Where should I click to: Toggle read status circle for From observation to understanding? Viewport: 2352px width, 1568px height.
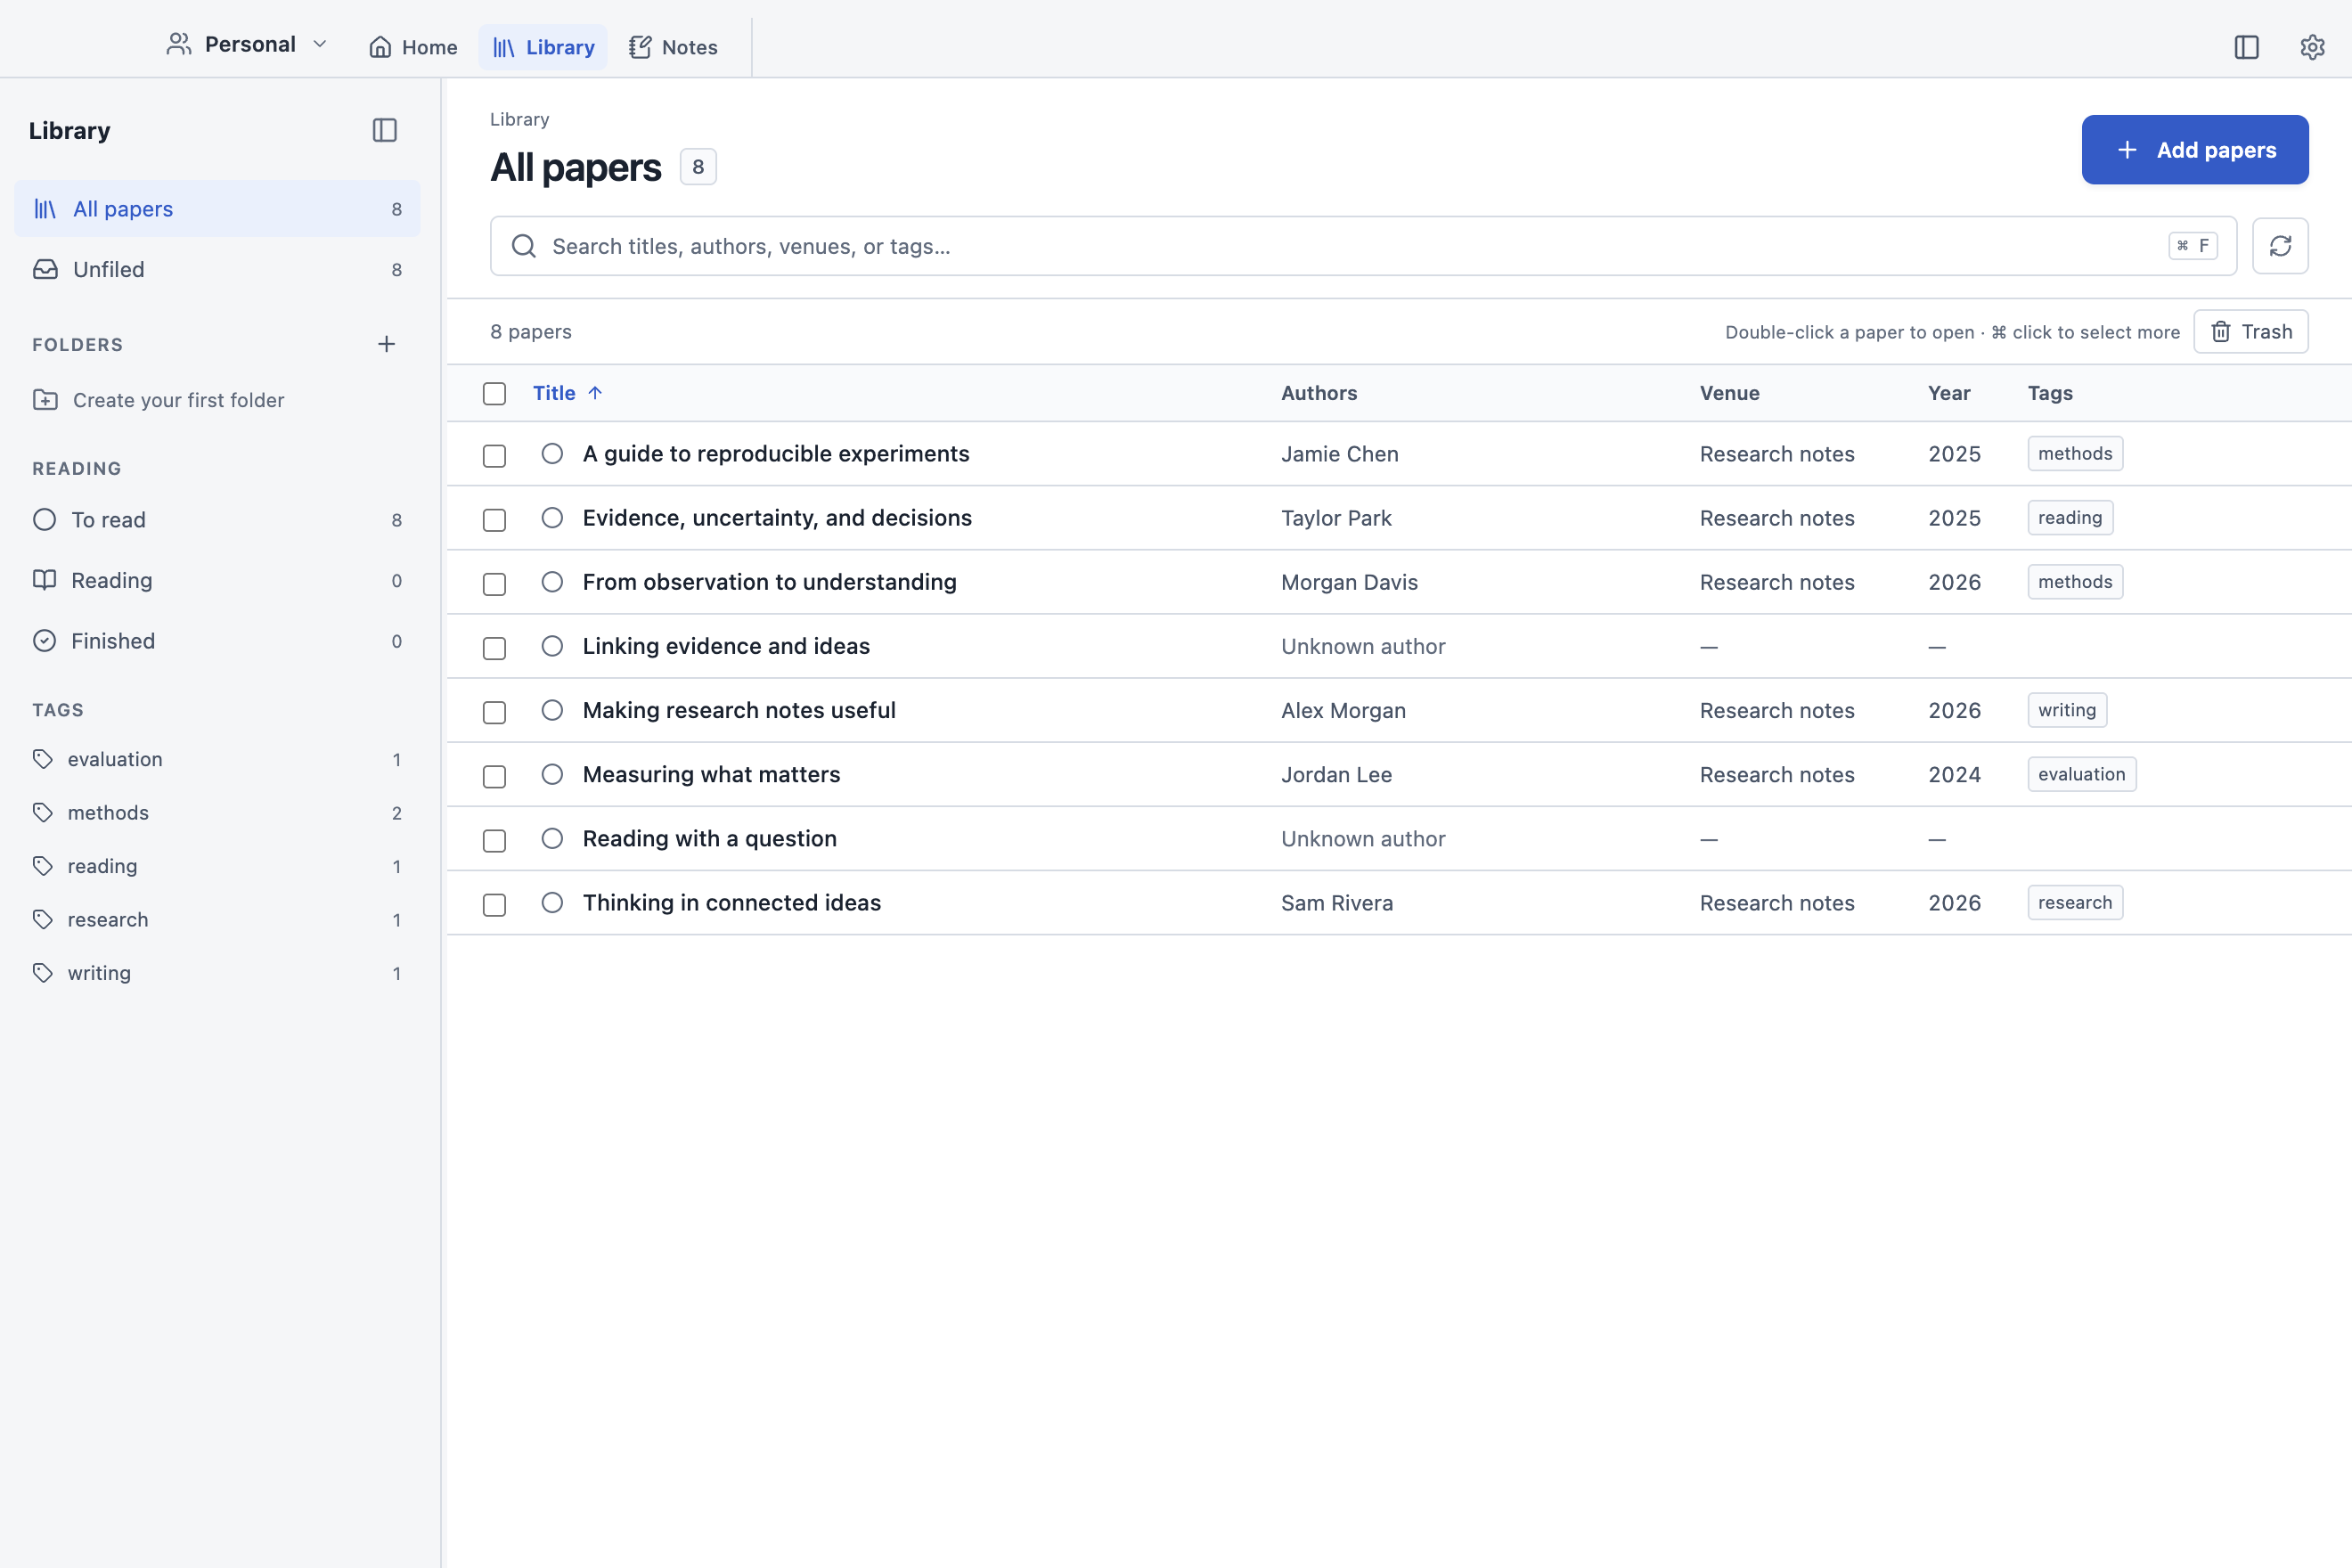(x=552, y=582)
